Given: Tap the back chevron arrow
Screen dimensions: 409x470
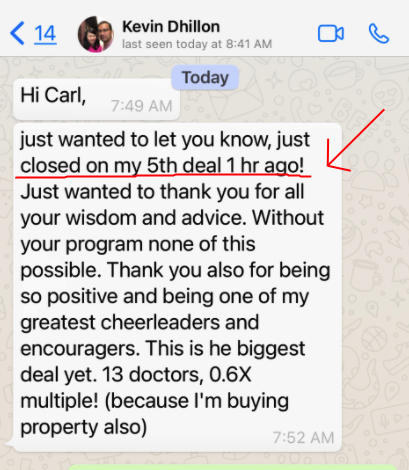Looking at the screenshot, I should click(x=17, y=33).
